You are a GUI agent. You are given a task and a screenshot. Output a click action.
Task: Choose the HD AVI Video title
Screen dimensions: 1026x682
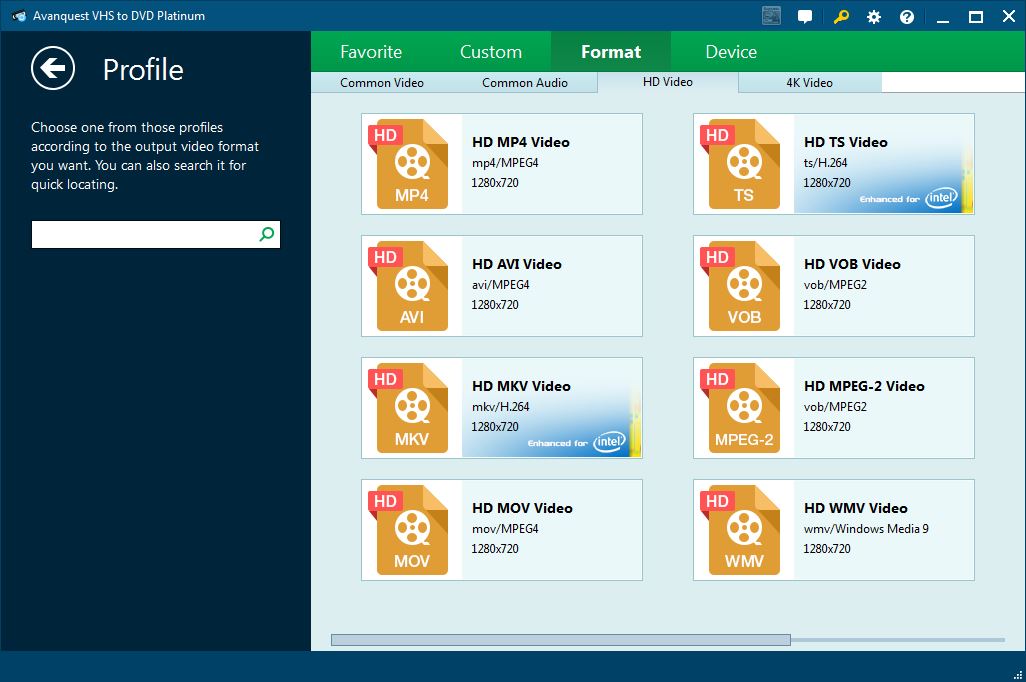tap(517, 264)
